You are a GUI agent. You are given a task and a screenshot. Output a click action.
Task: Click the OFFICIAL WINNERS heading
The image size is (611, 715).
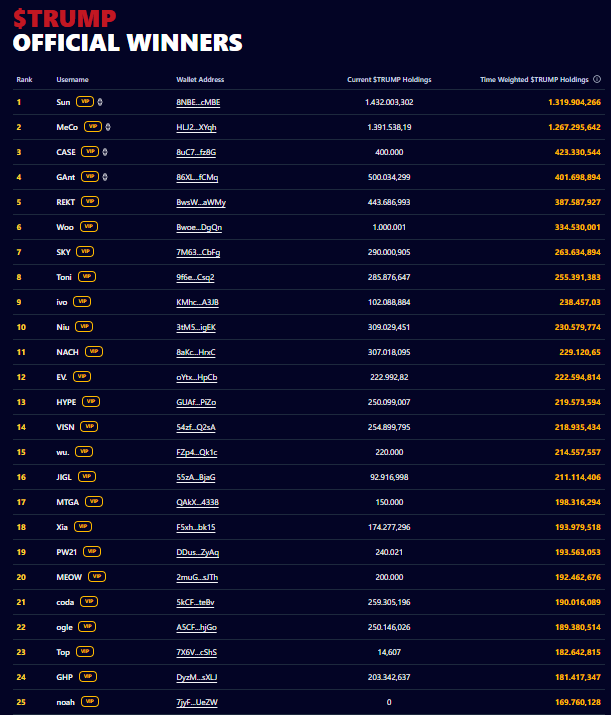(x=128, y=42)
